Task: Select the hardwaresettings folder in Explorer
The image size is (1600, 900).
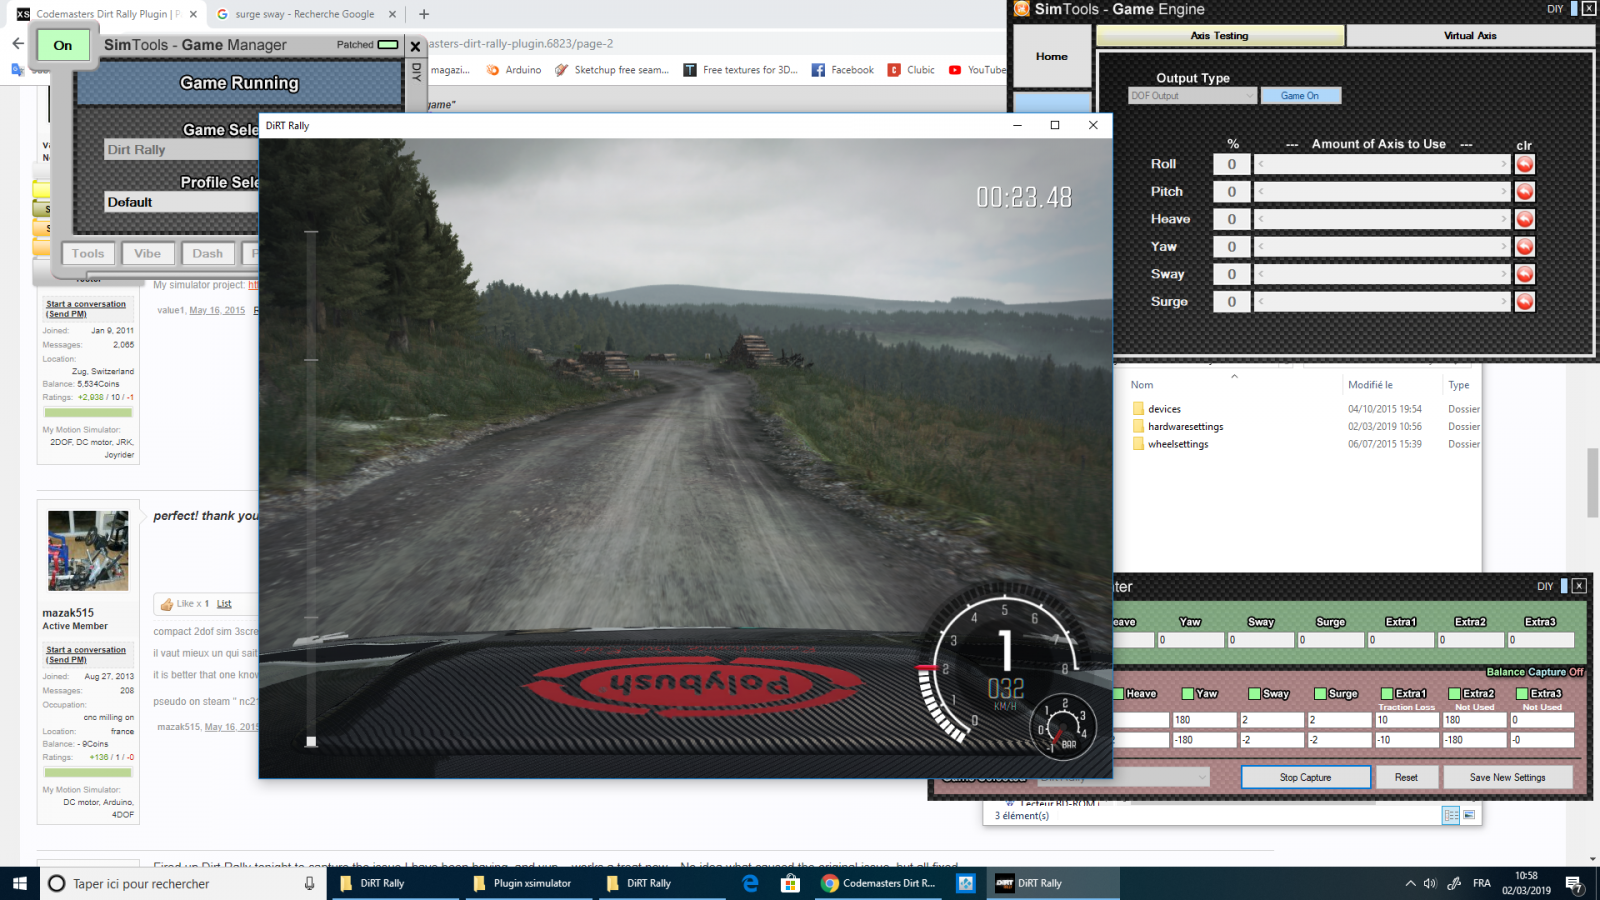Action: click(x=1185, y=427)
